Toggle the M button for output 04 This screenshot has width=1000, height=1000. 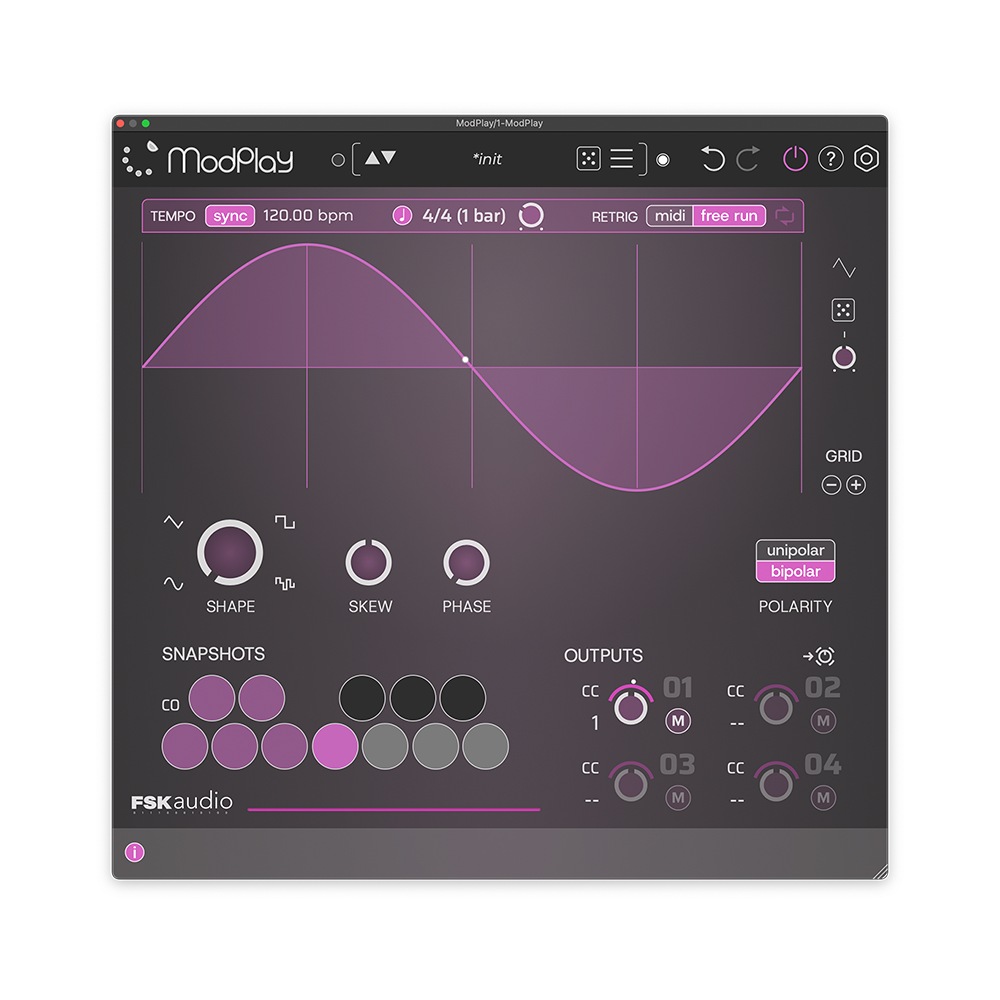pyautogui.click(x=823, y=798)
